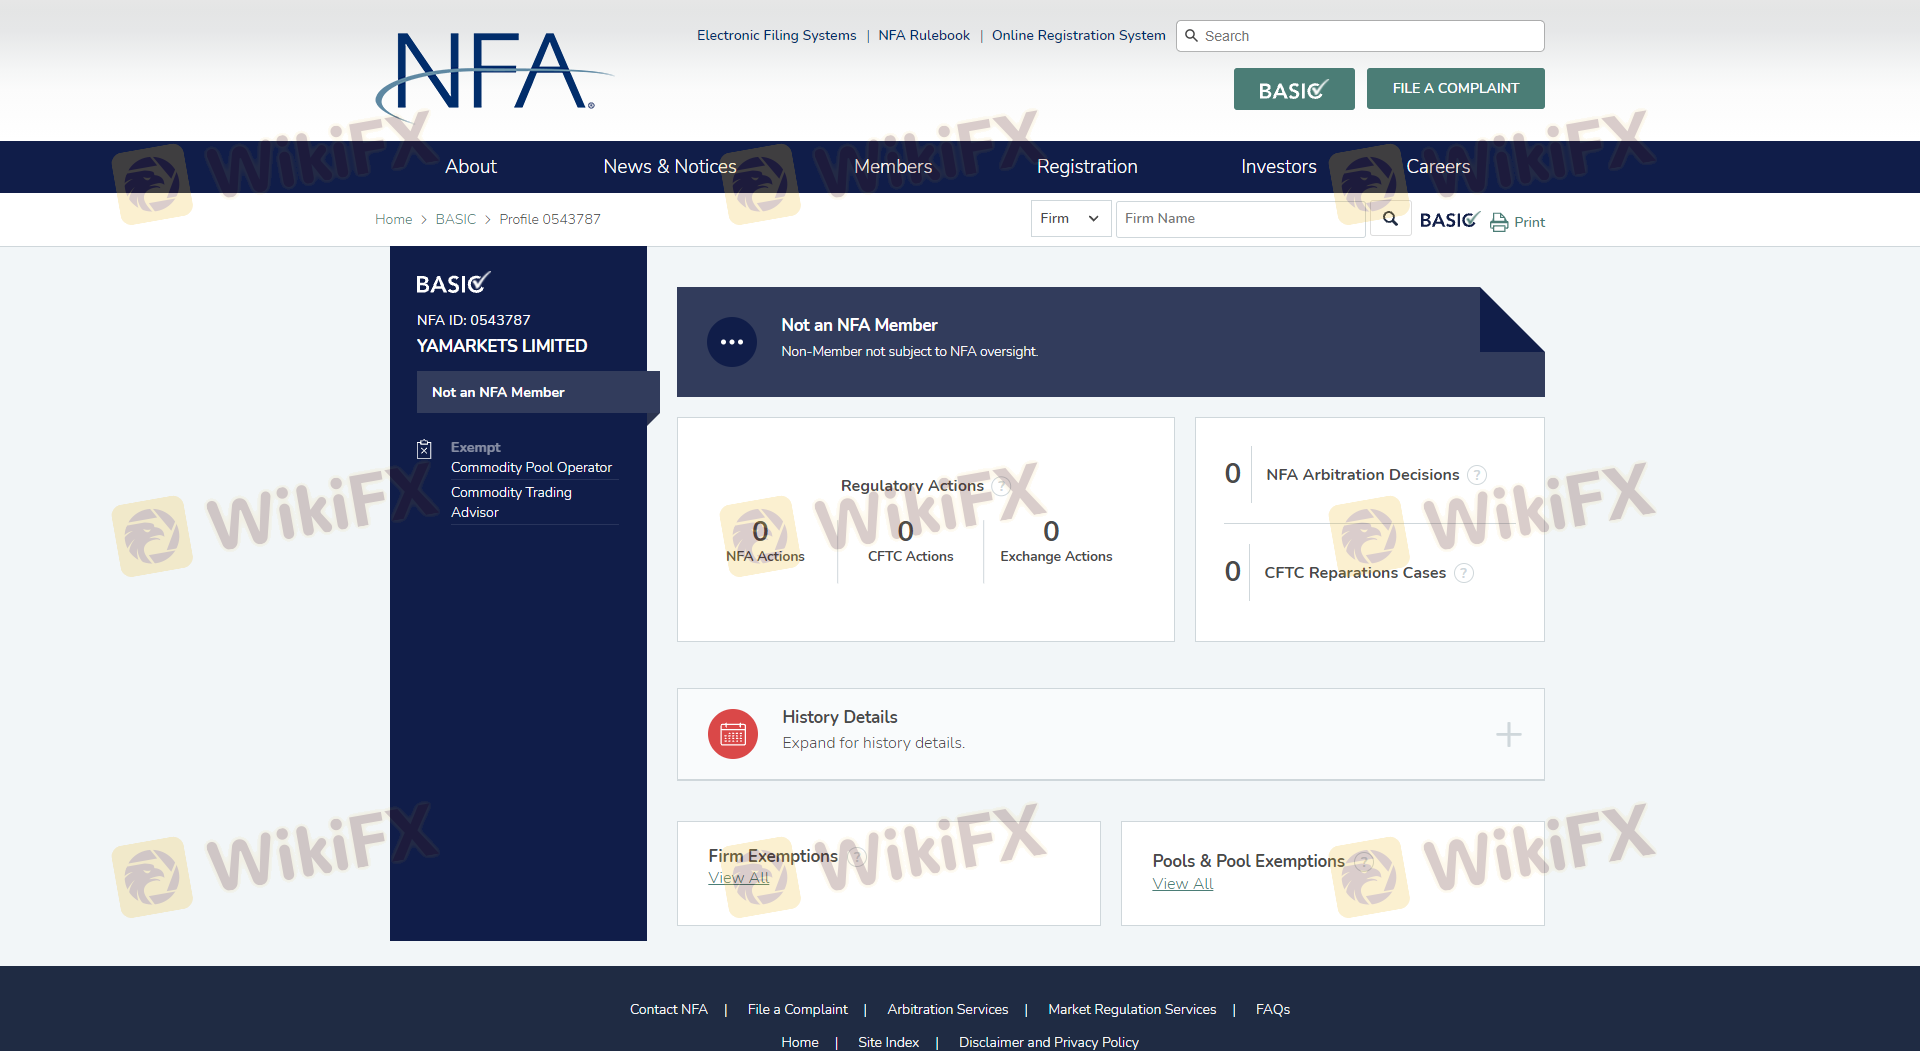Click the BASIC logo beside the Print link

point(1448,220)
